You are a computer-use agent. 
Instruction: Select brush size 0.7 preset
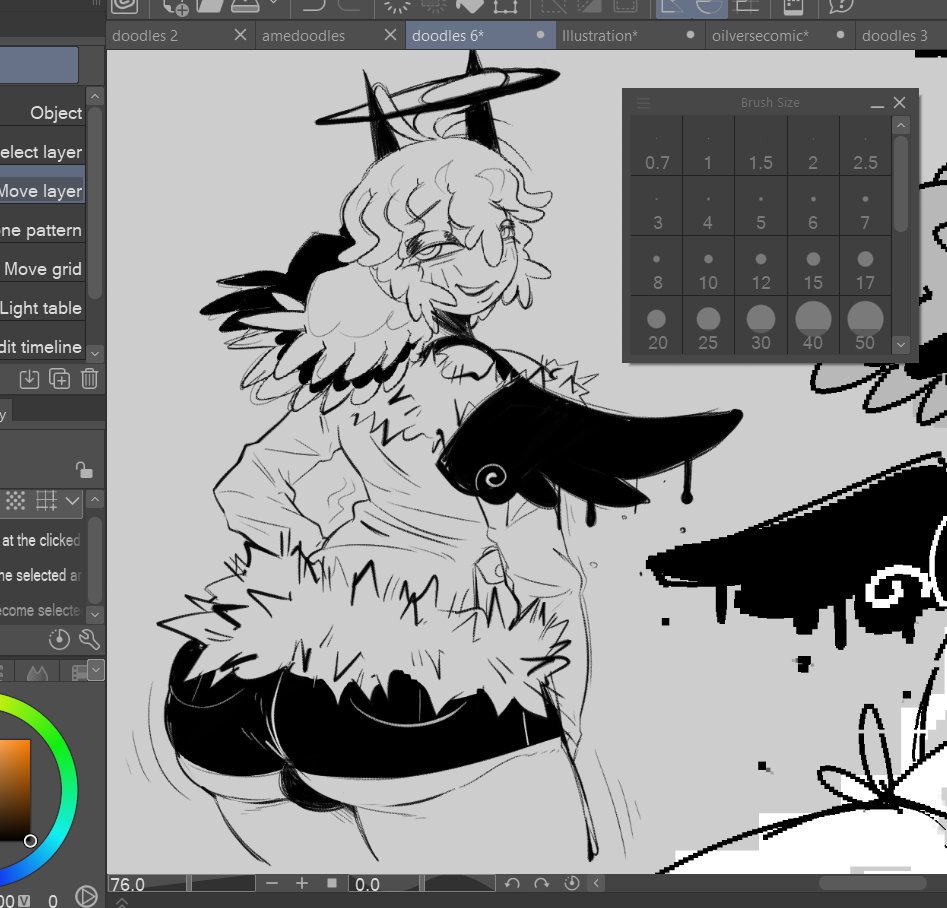pyautogui.click(x=656, y=147)
